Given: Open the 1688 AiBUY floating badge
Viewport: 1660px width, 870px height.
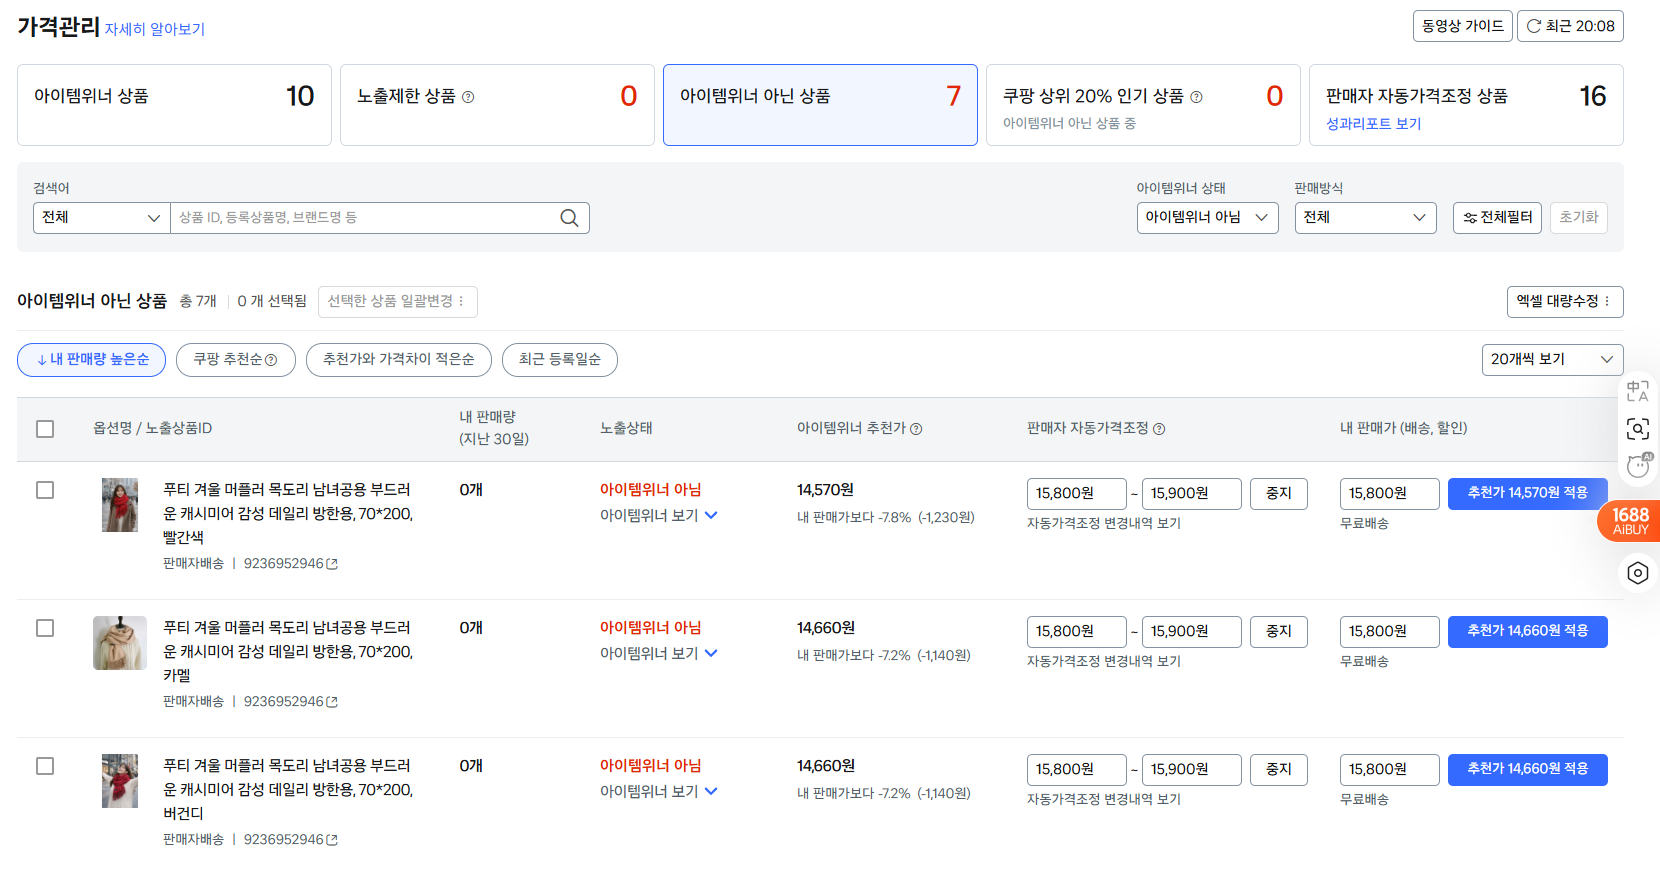Looking at the screenshot, I should click(1630, 521).
